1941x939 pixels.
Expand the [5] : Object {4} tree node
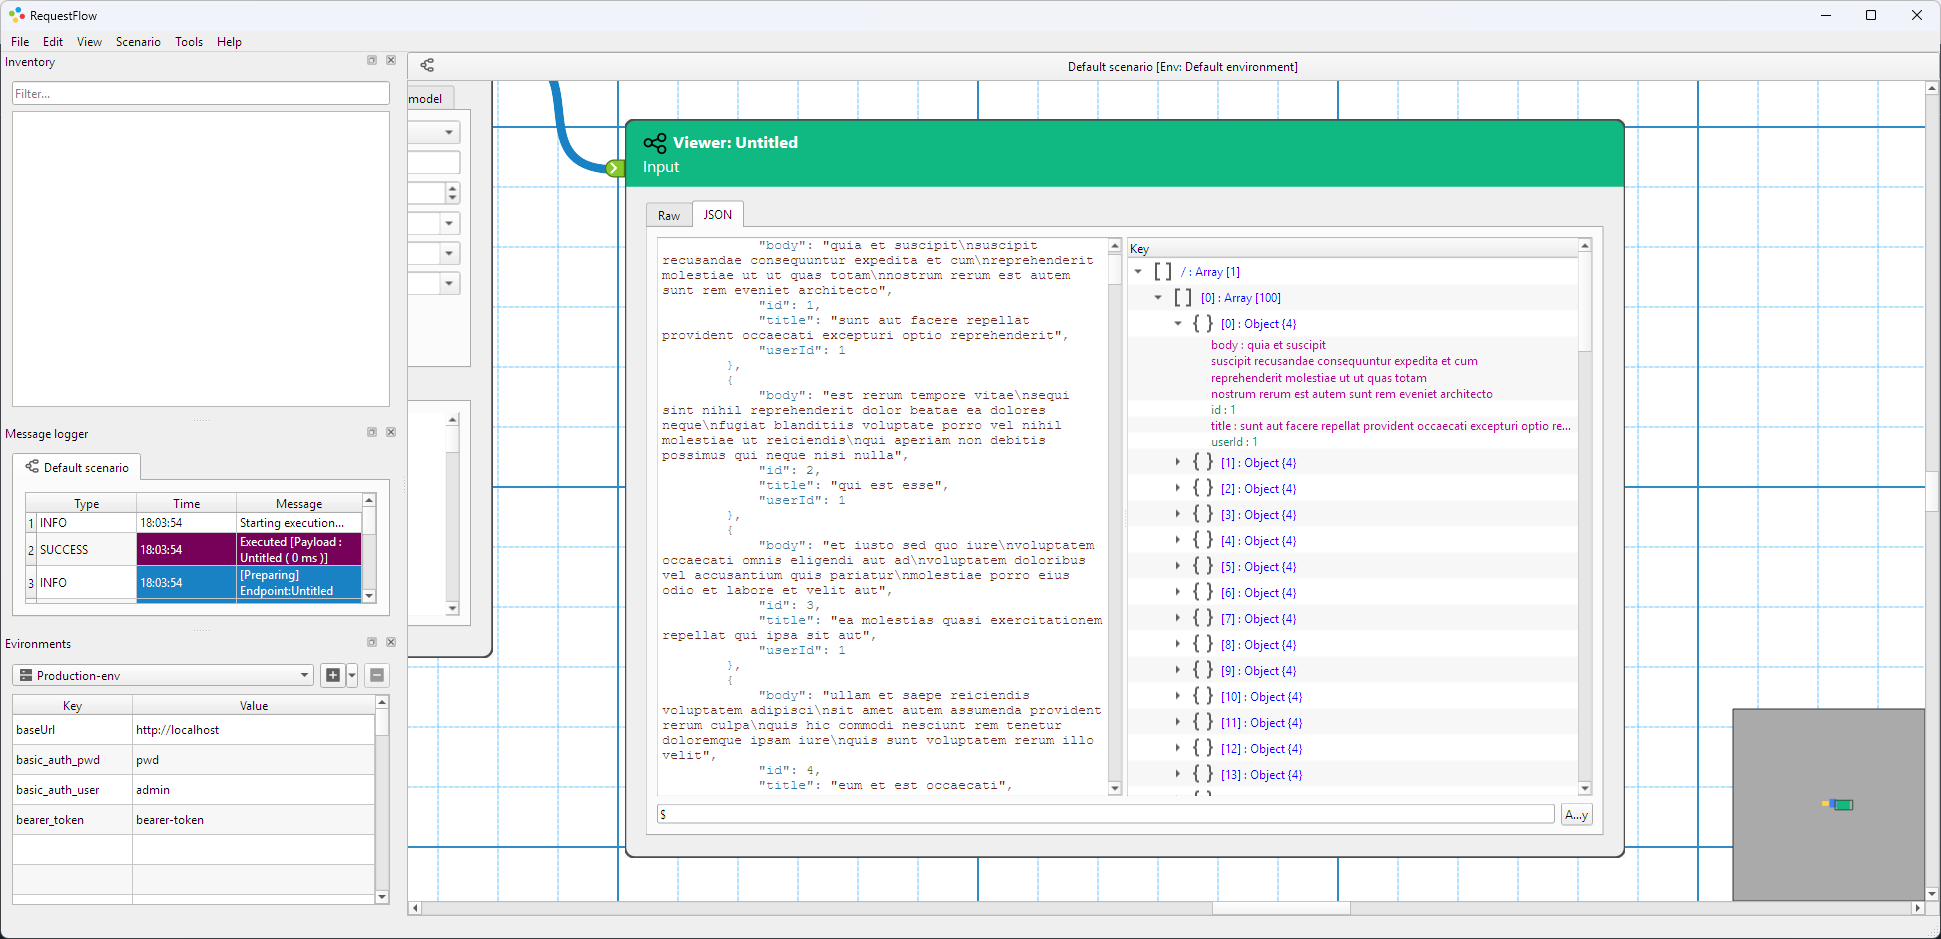tap(1178, 567)
